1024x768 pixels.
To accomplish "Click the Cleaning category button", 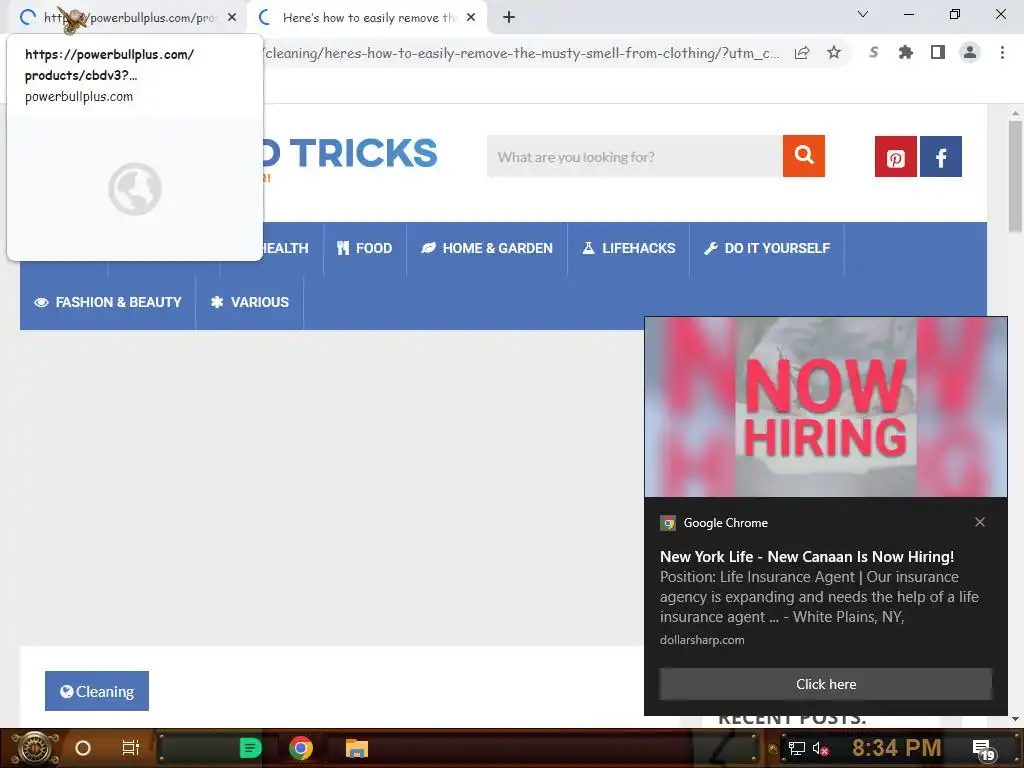I will pos(97,691).
